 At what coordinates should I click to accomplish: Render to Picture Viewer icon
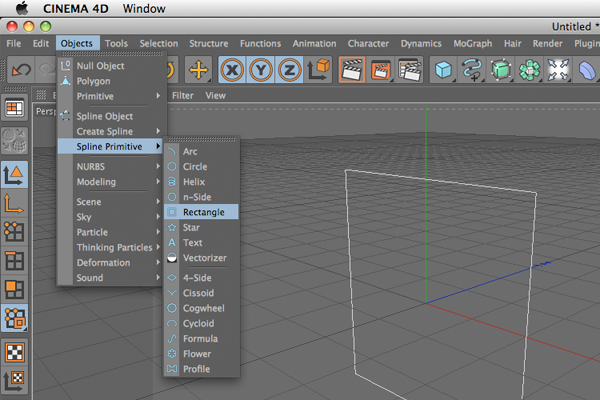coord(380,70)
